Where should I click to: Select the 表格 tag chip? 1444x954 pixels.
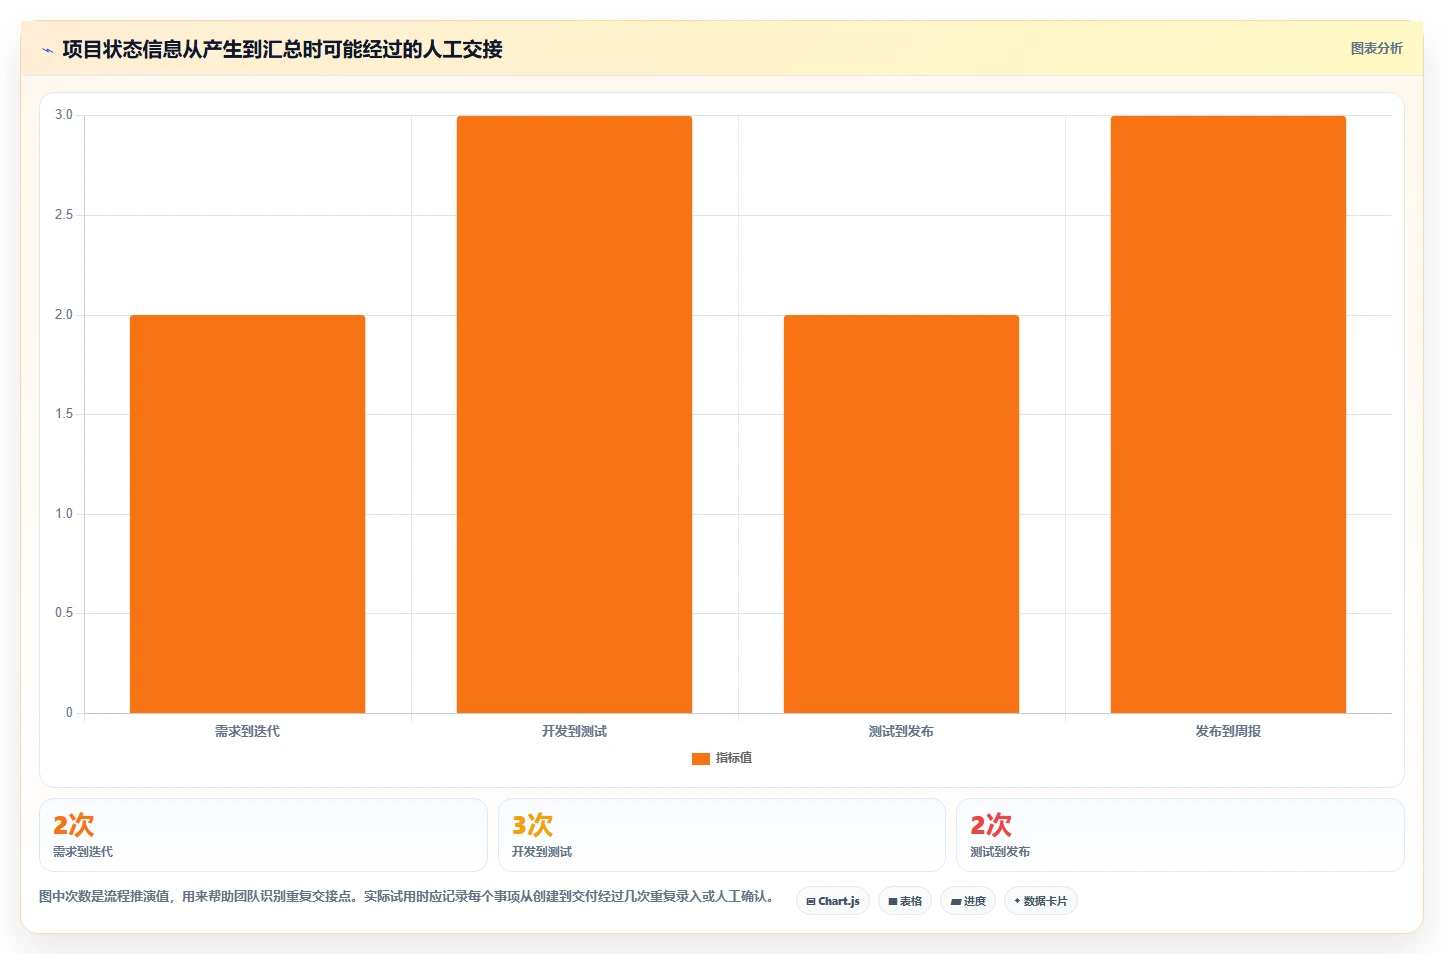point(905,901)
